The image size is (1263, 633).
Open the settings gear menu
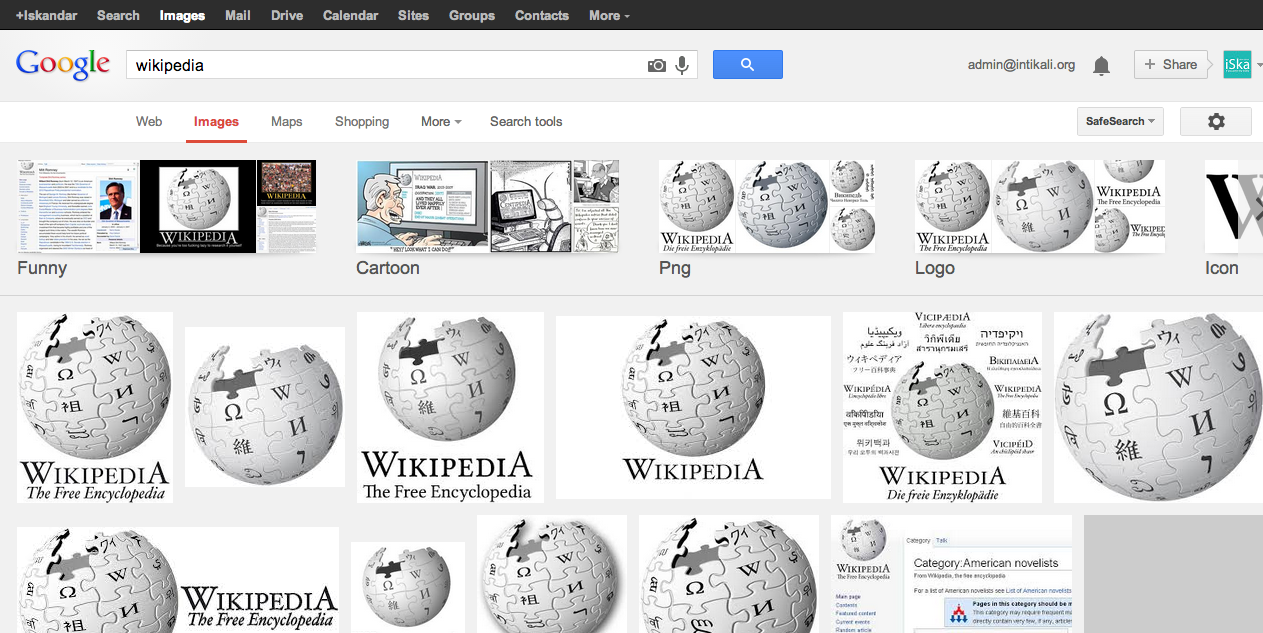[1216, 121]
